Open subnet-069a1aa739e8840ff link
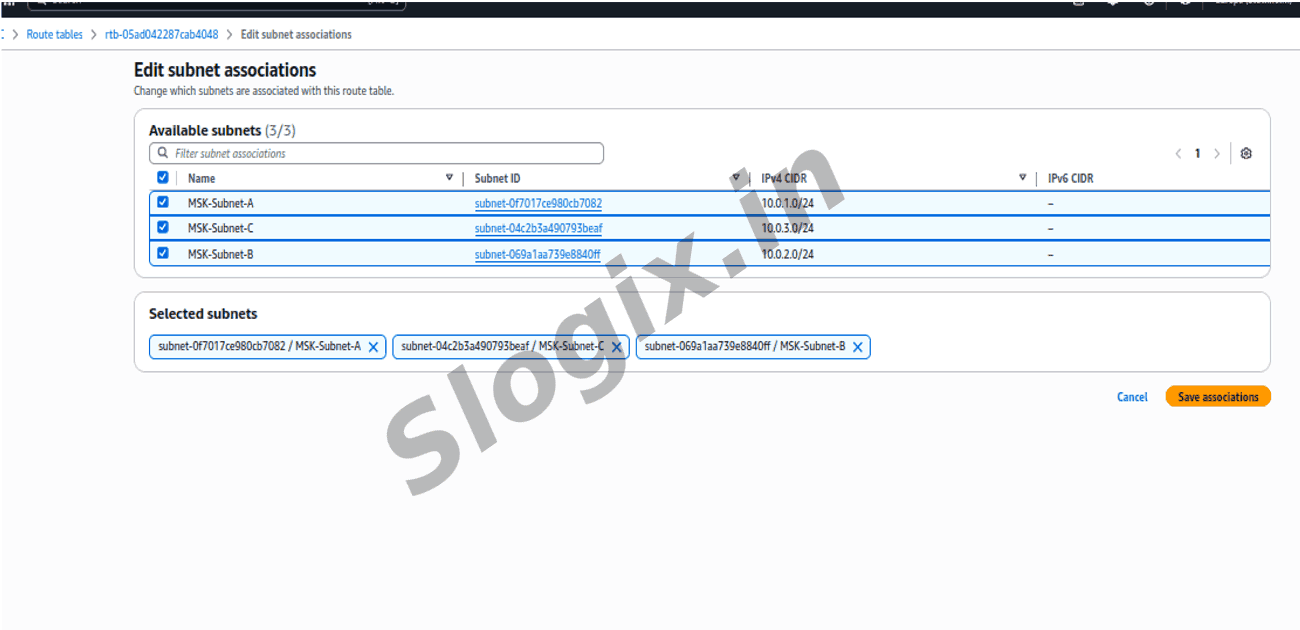1300x630 pixels. tap(537, 254)
